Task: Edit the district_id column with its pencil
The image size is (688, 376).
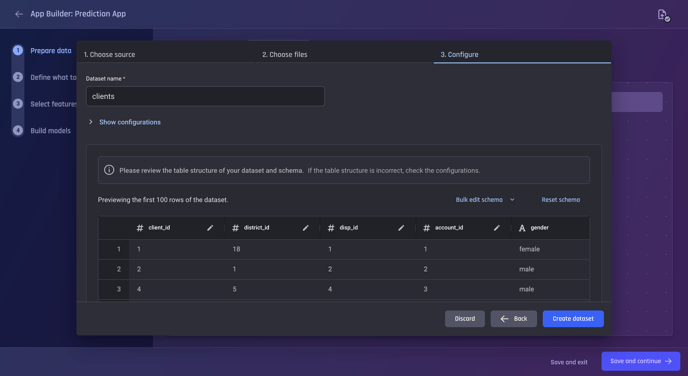Action: 305,228
